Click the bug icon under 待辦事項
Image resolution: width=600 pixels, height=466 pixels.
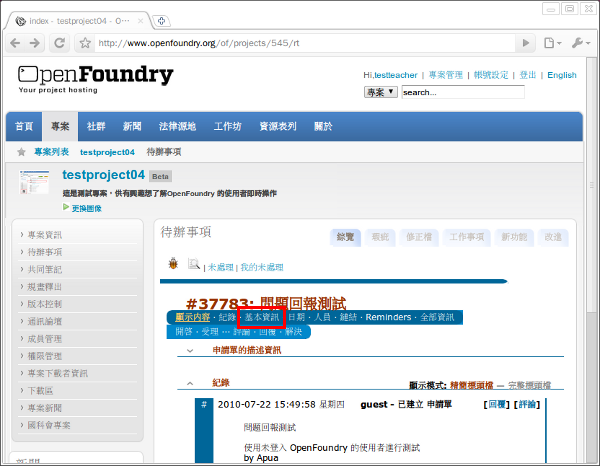(173, 264)
